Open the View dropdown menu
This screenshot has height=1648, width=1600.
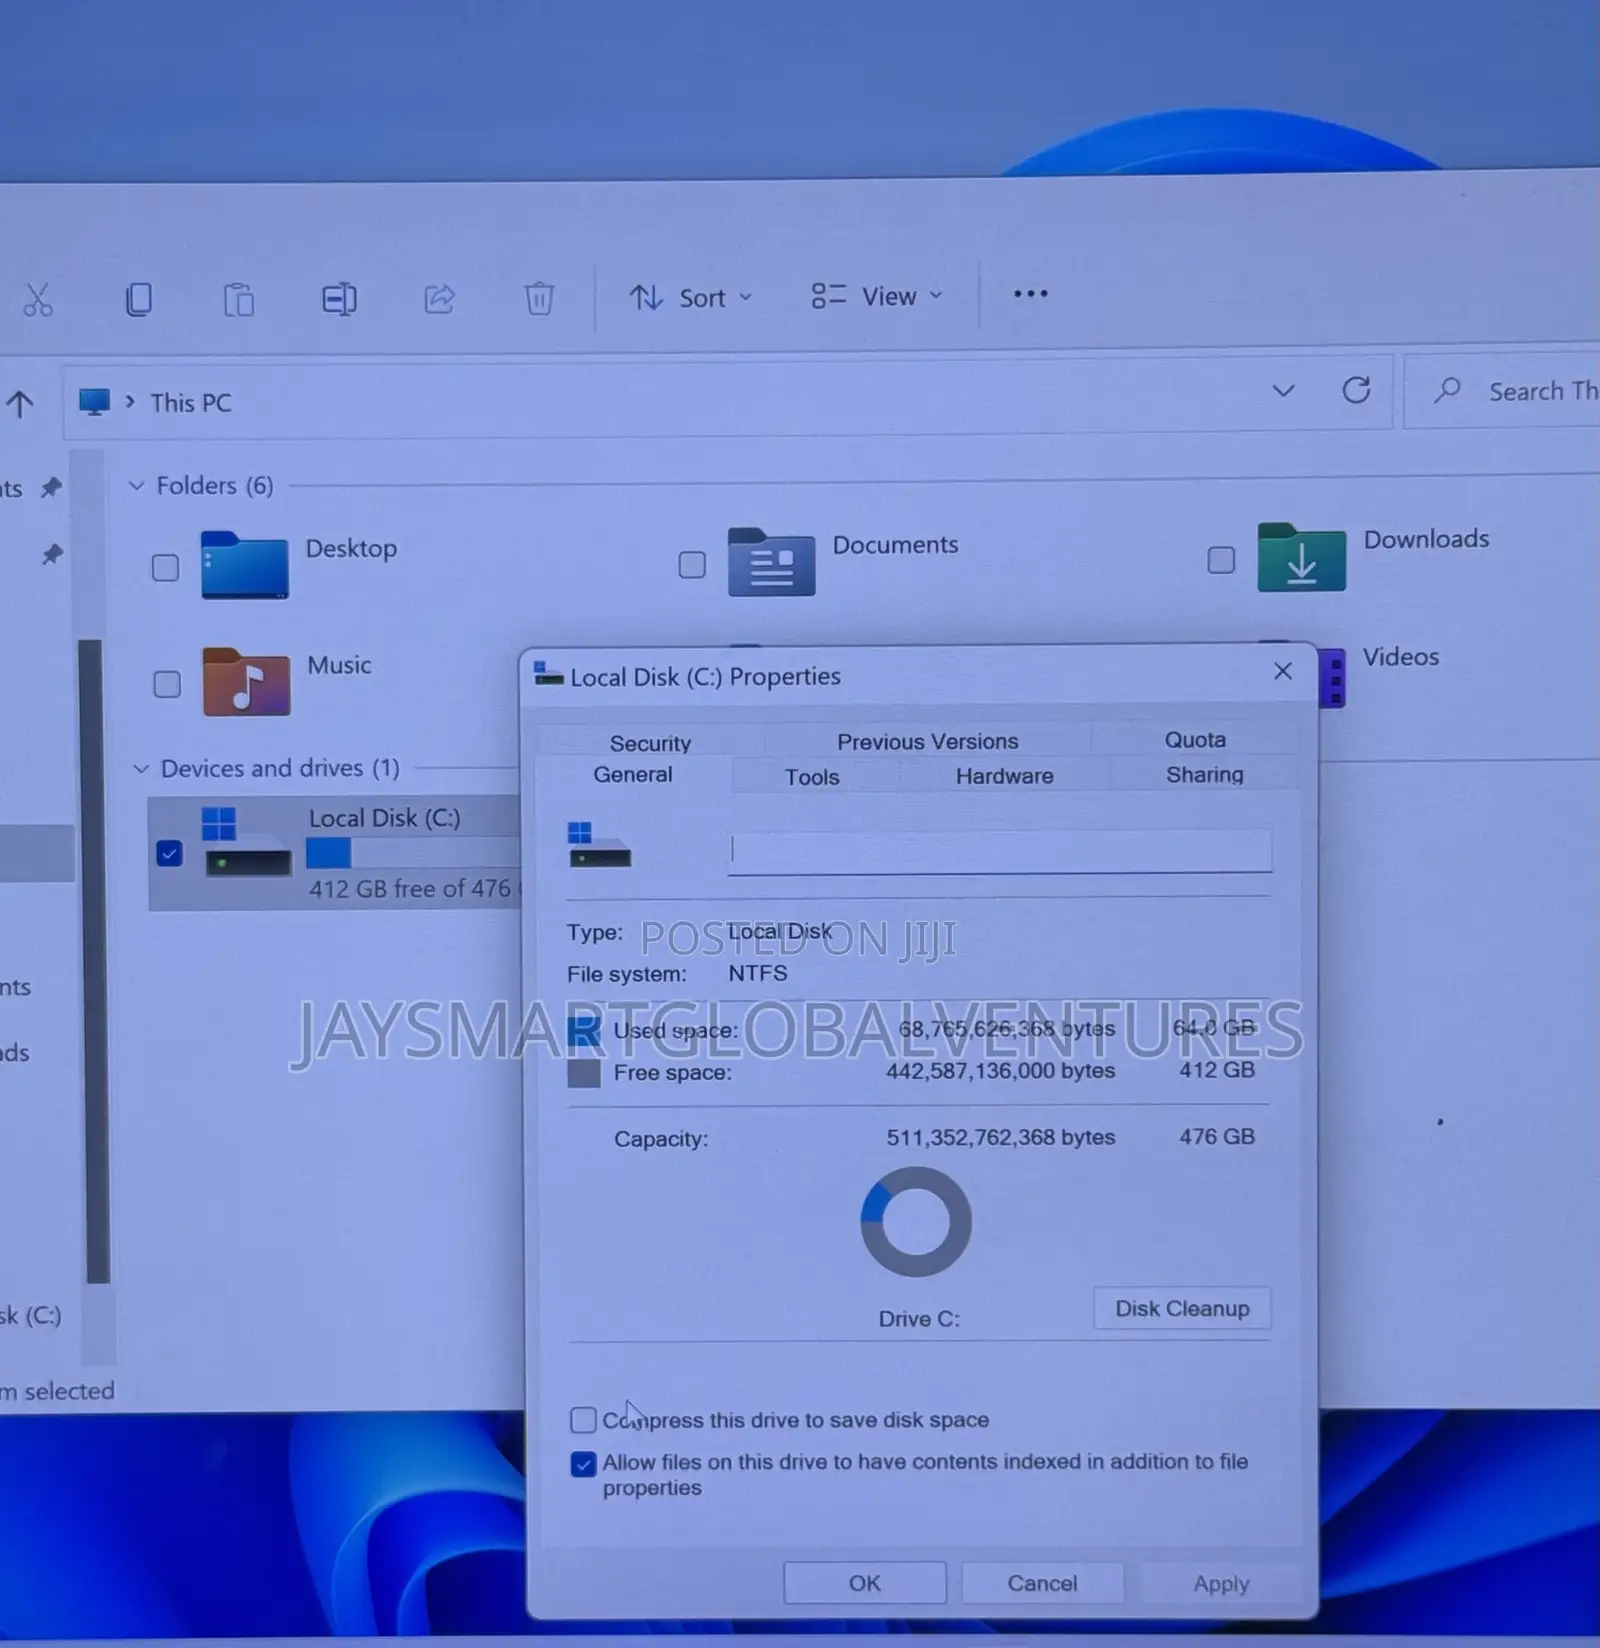[877, 296]
